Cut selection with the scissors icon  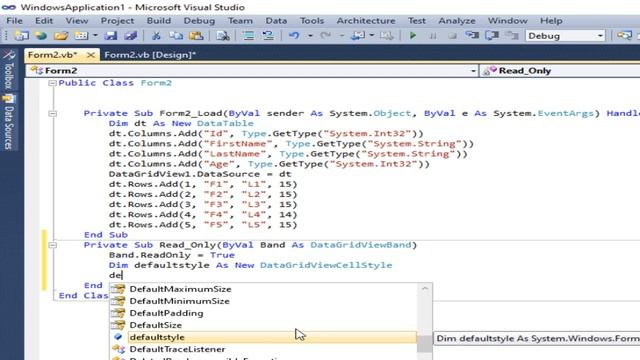point(156,36)
